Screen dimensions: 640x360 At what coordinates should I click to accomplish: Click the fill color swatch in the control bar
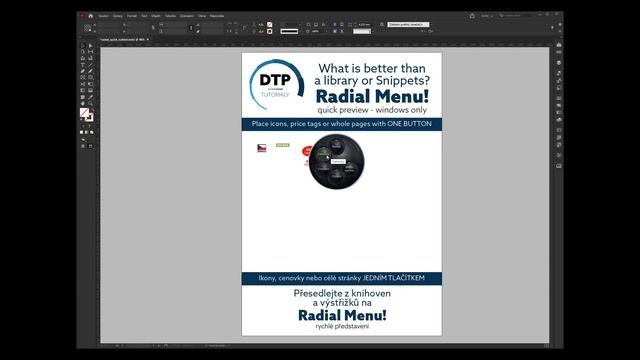(270, 24)
